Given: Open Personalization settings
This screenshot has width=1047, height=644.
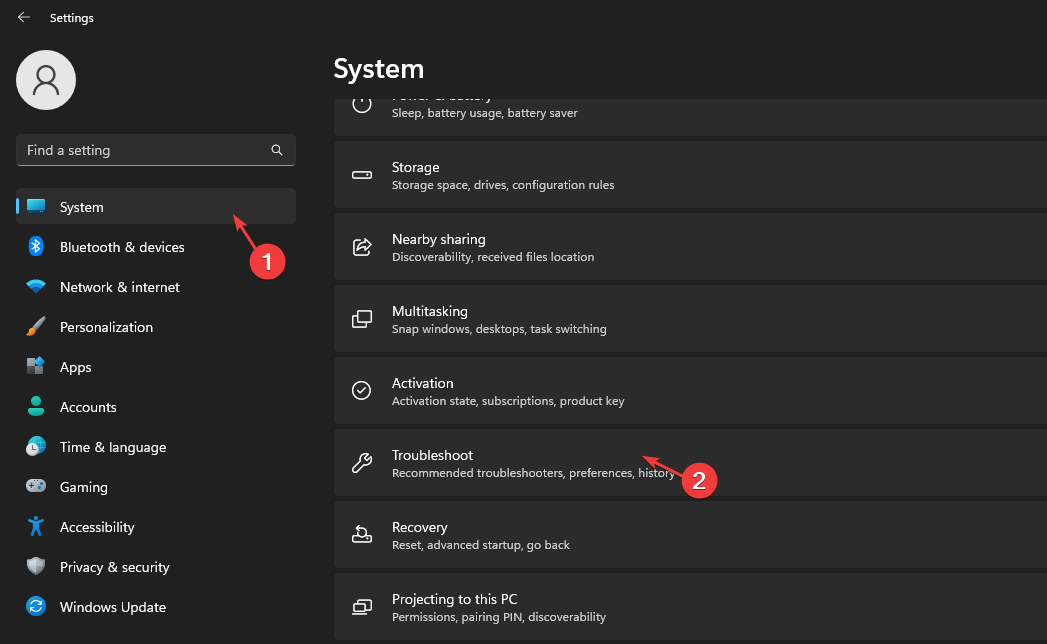Looking at the screenshot, I should click(156, 327).
